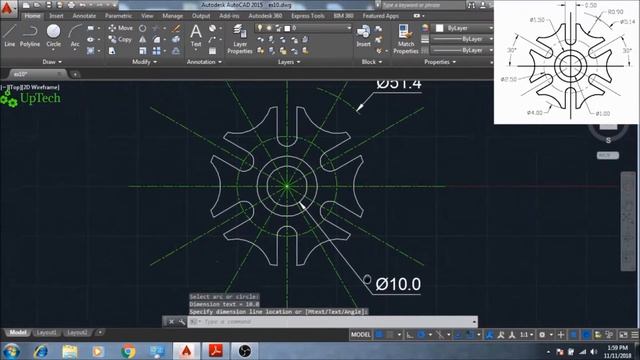Viewport: 640px width, 360px height.
Task: Expand the Annotation panel
Action: pyautogui.click(x=204, y=62)
